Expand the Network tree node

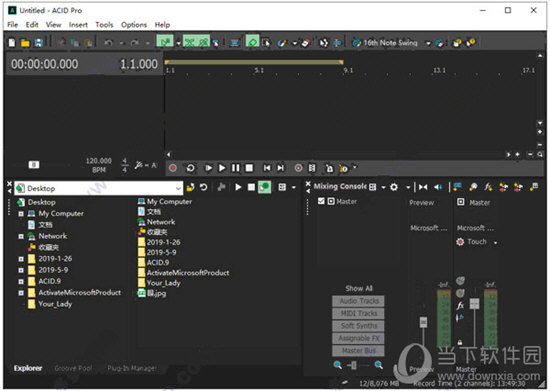click(21, 236)
